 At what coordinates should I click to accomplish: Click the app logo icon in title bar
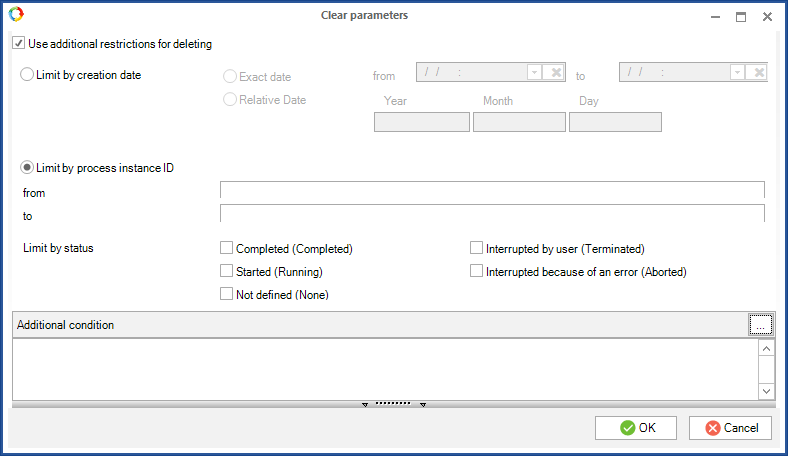[15, 15]
